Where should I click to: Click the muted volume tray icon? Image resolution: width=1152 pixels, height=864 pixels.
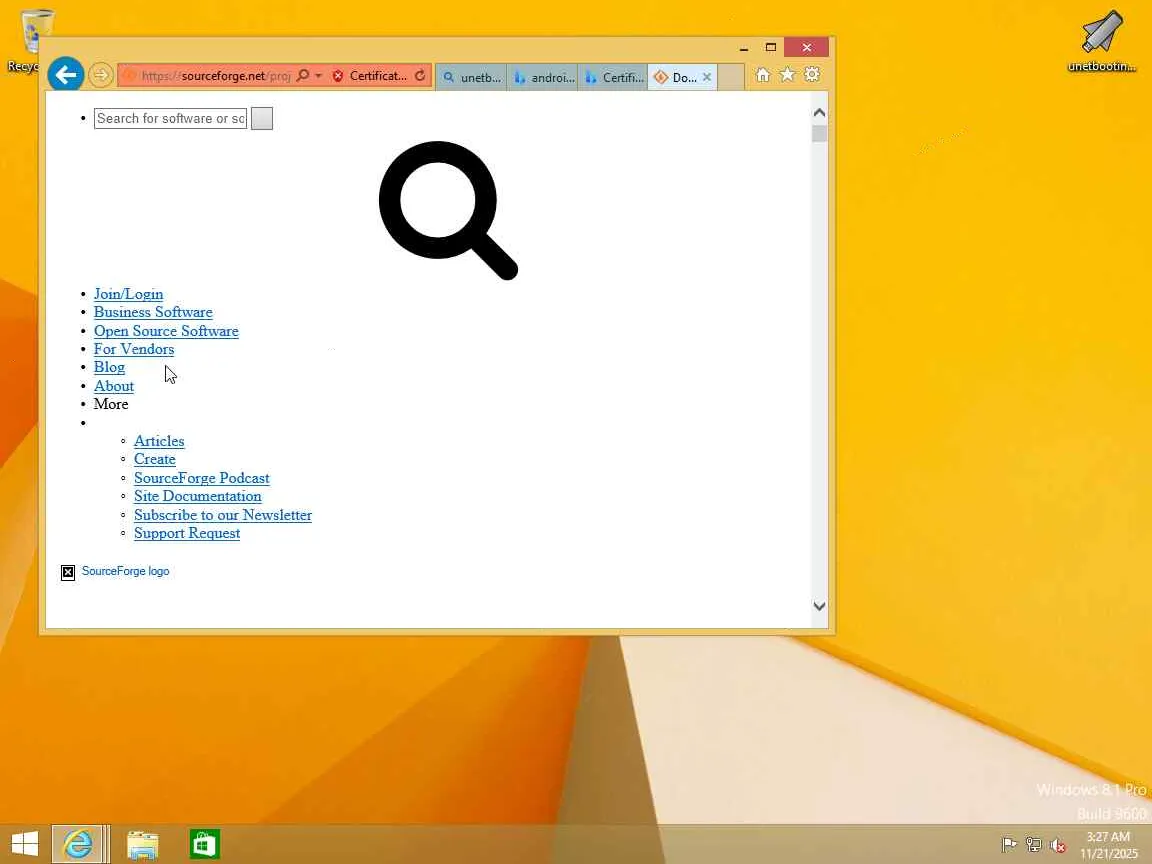(x=1058, y=845)
